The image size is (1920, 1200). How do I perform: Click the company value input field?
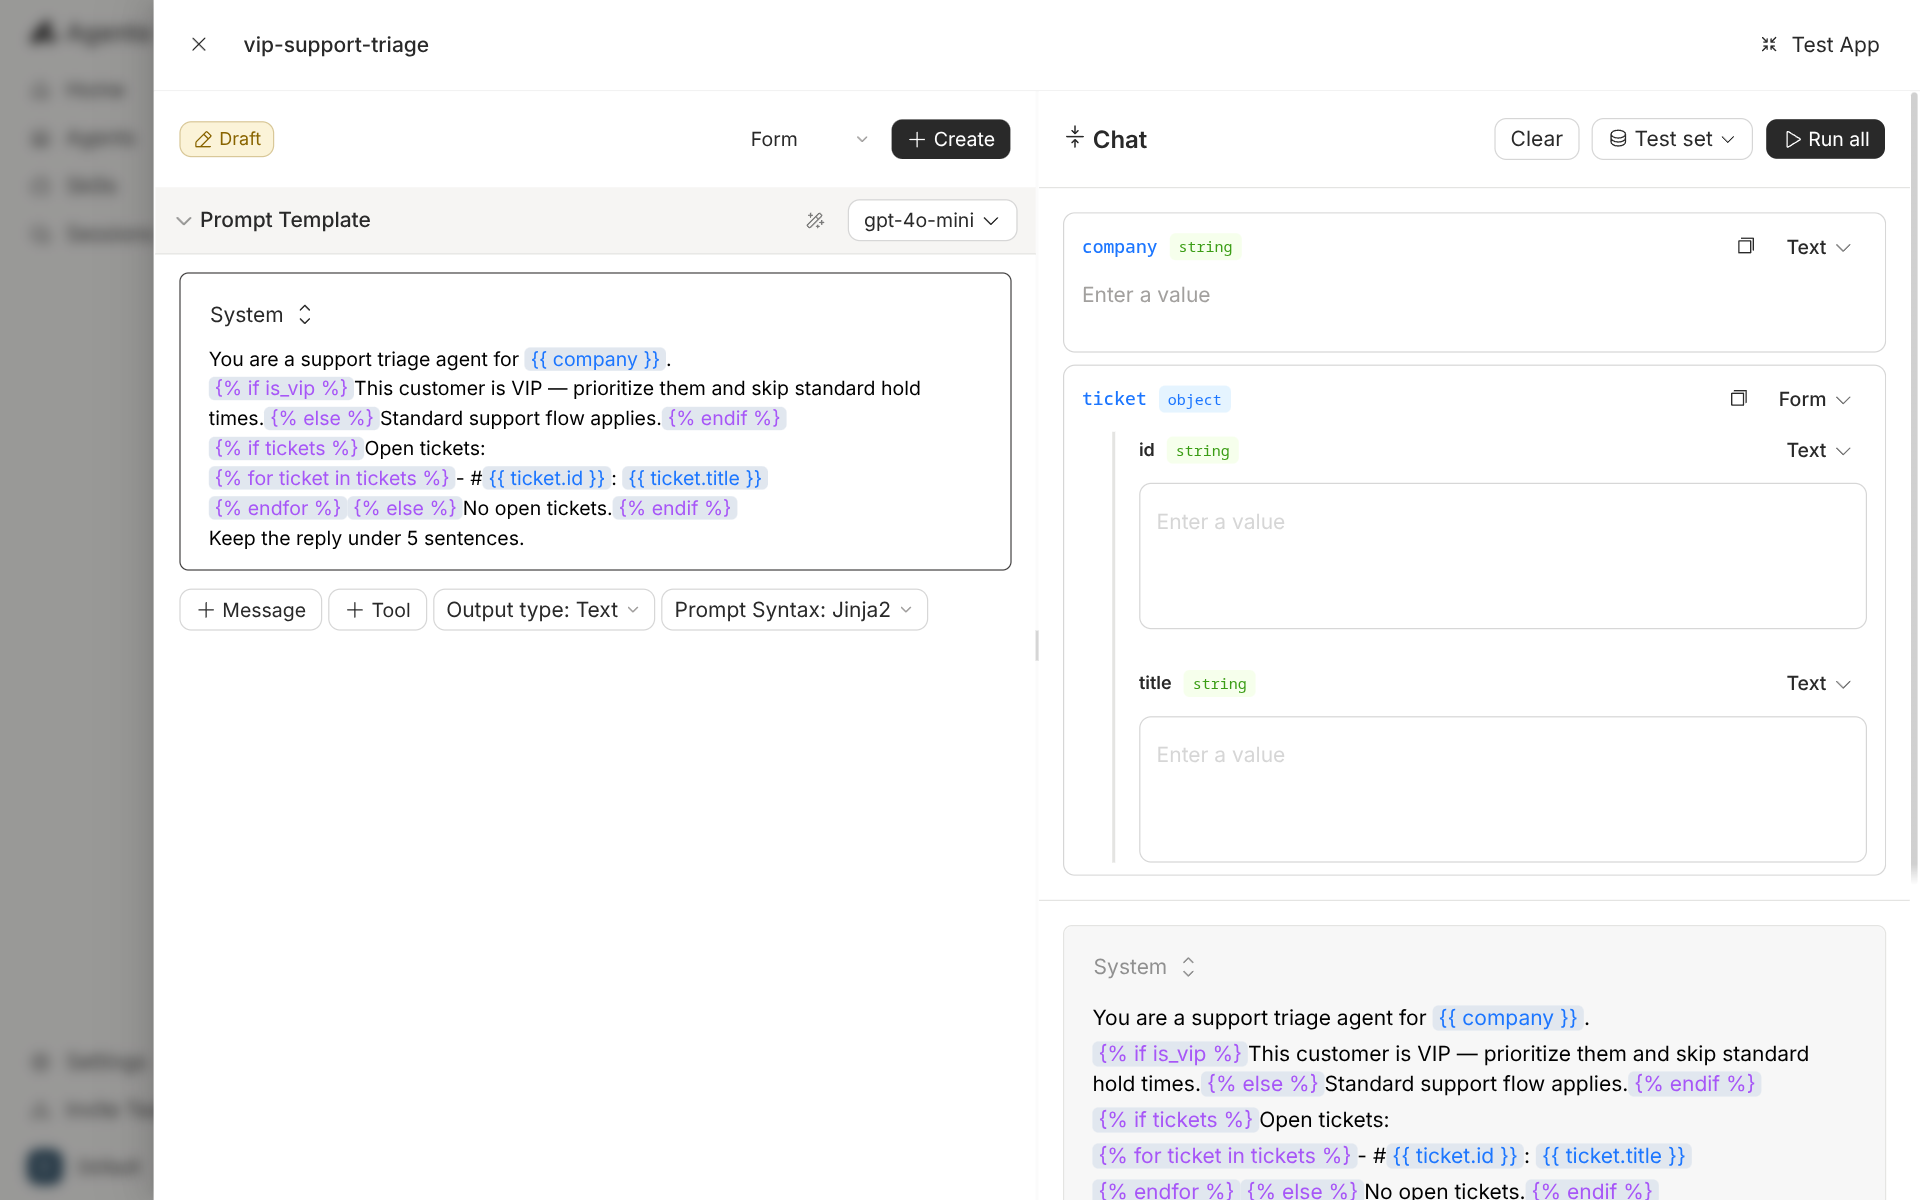coord(1474,295)
